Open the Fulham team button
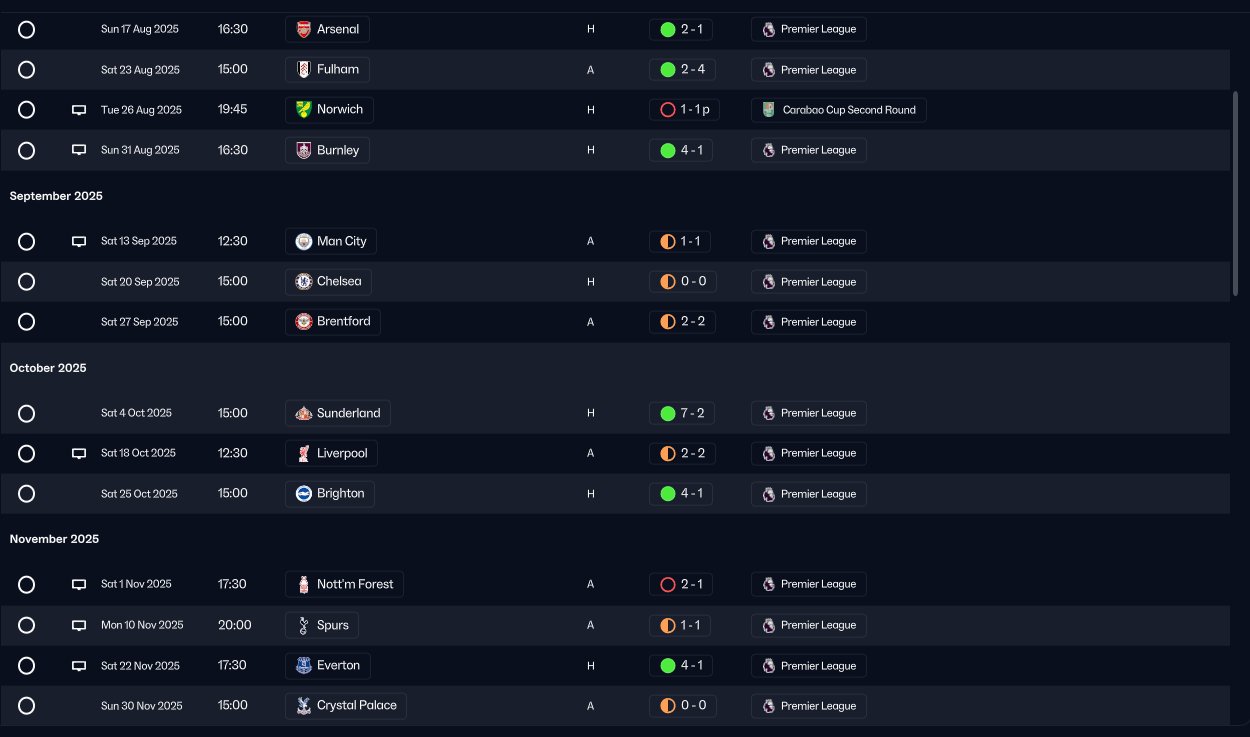This screenshot has height=737, width=1250. point(328,69)
